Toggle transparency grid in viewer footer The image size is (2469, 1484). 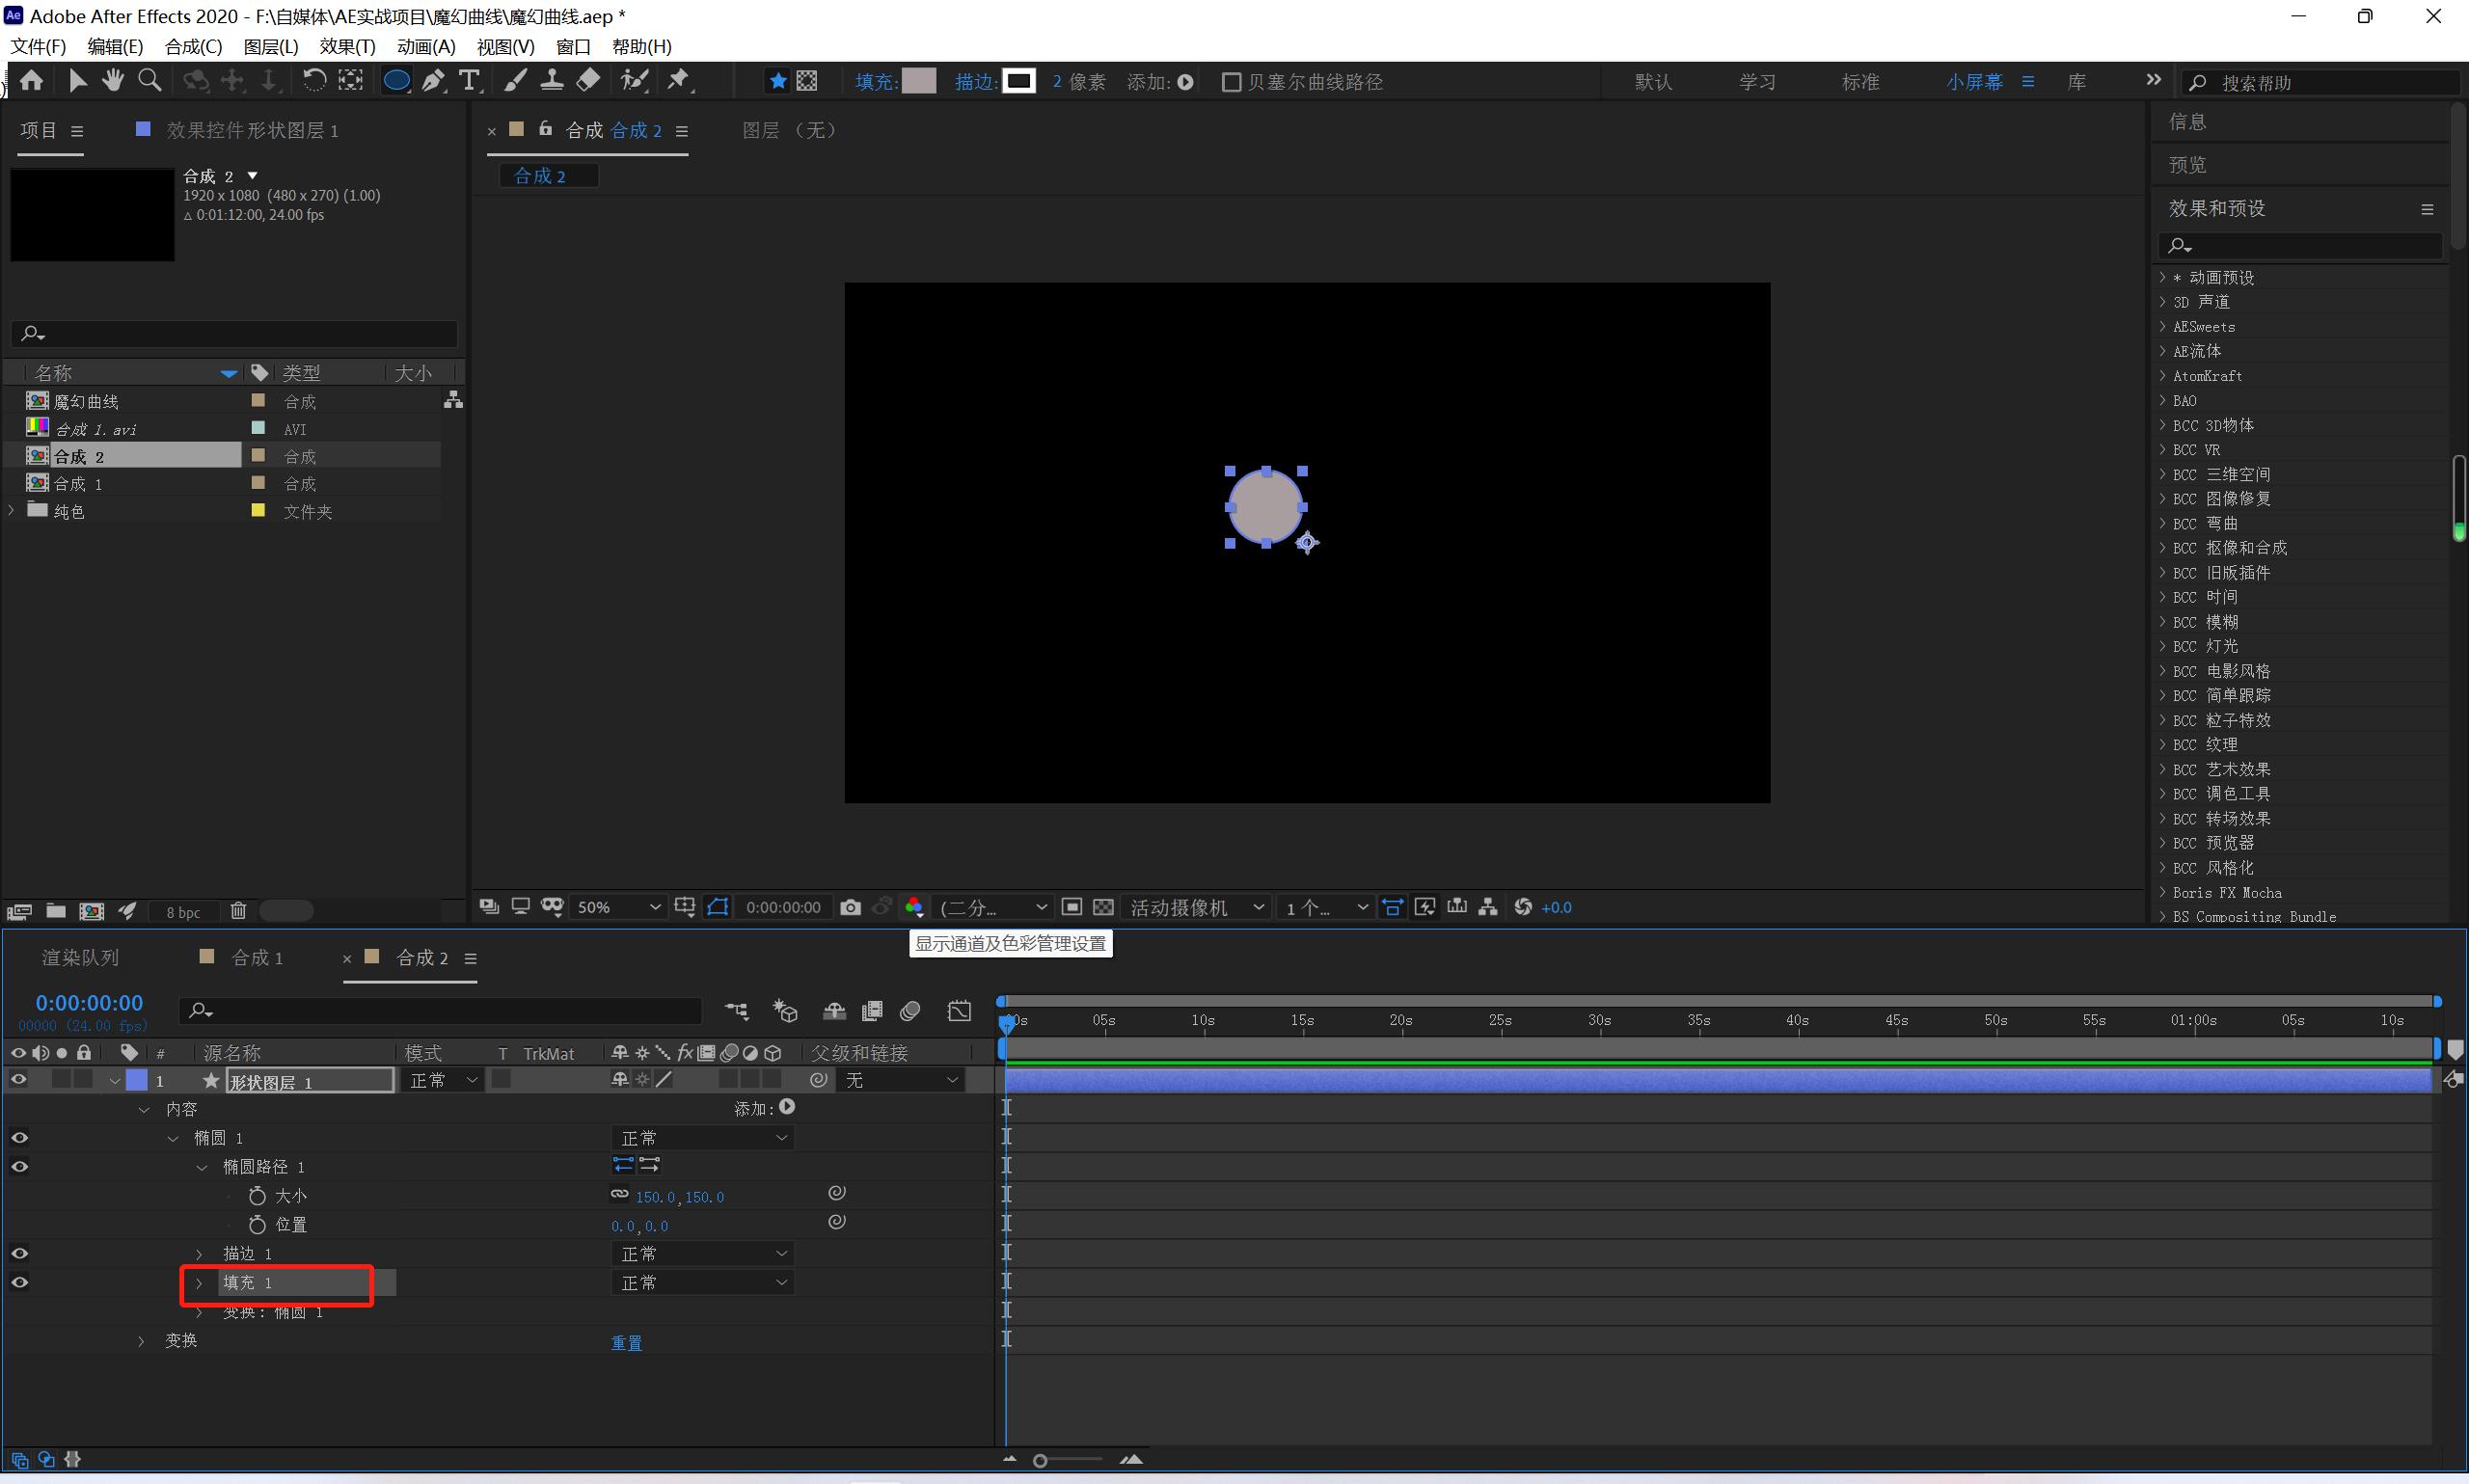(x=1103, y=907)
